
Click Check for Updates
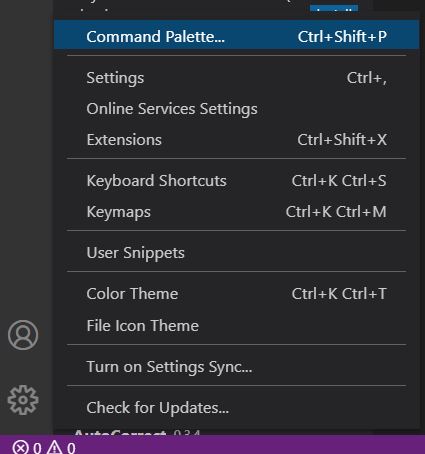(236, 407)
